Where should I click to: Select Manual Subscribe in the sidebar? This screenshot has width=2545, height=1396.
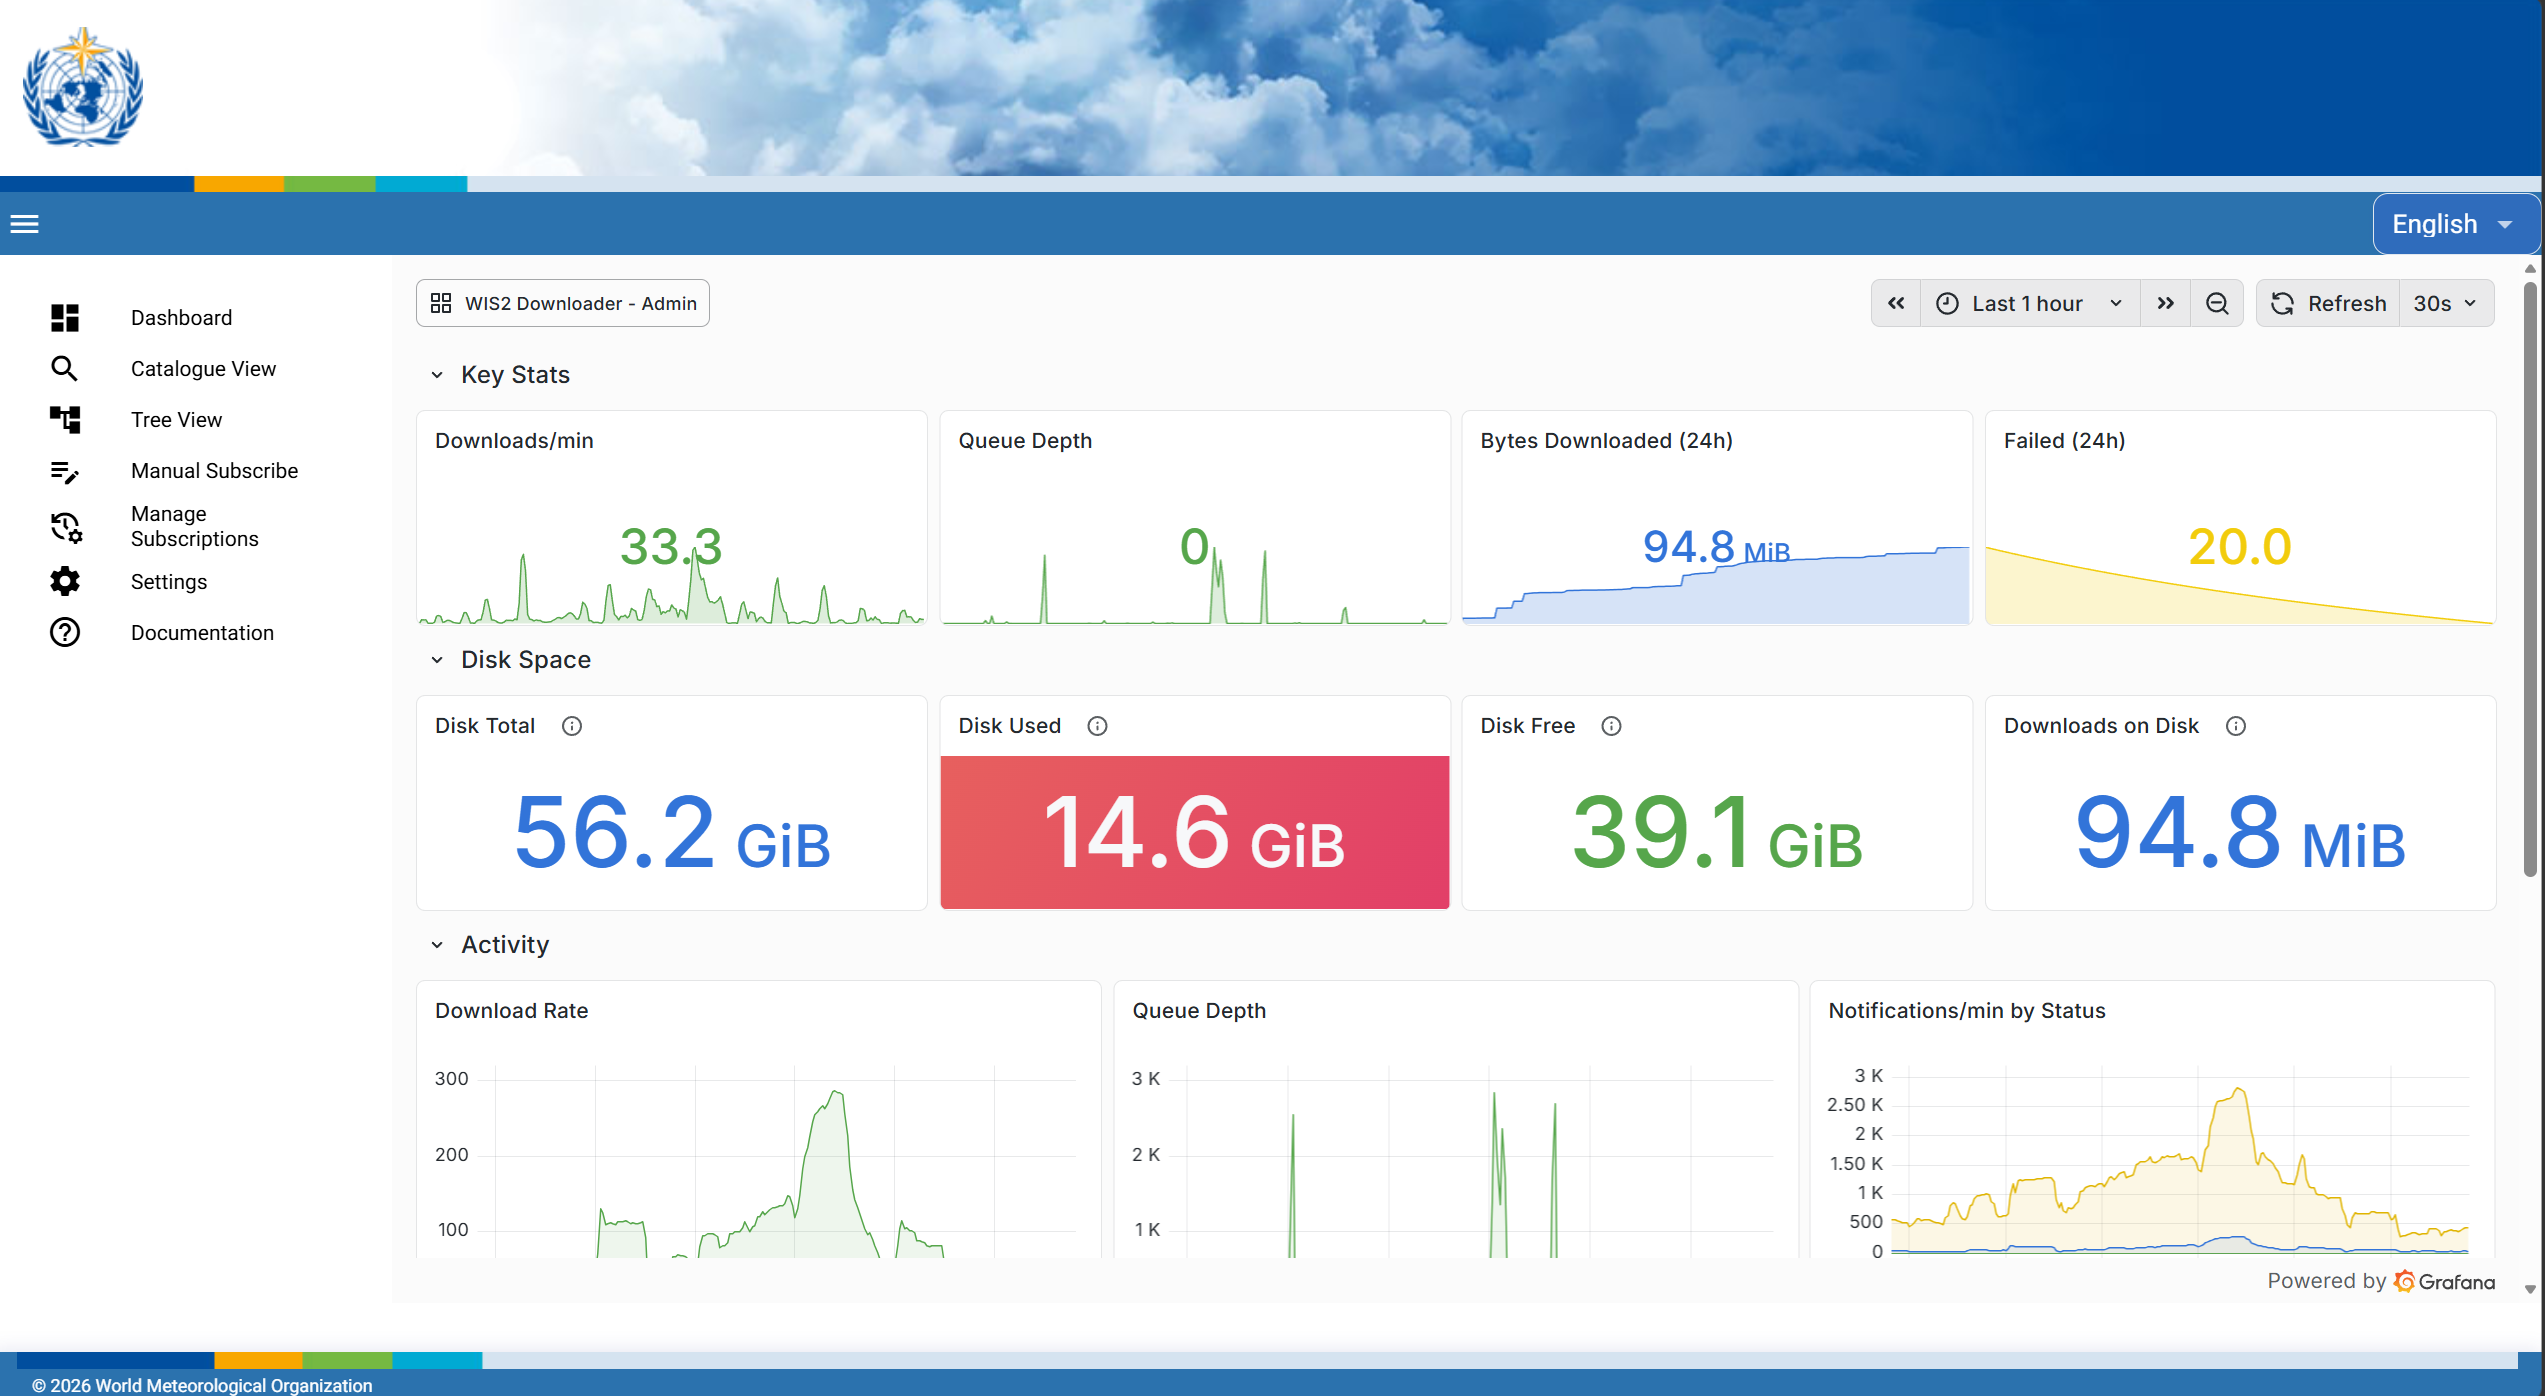coord(214,471)
